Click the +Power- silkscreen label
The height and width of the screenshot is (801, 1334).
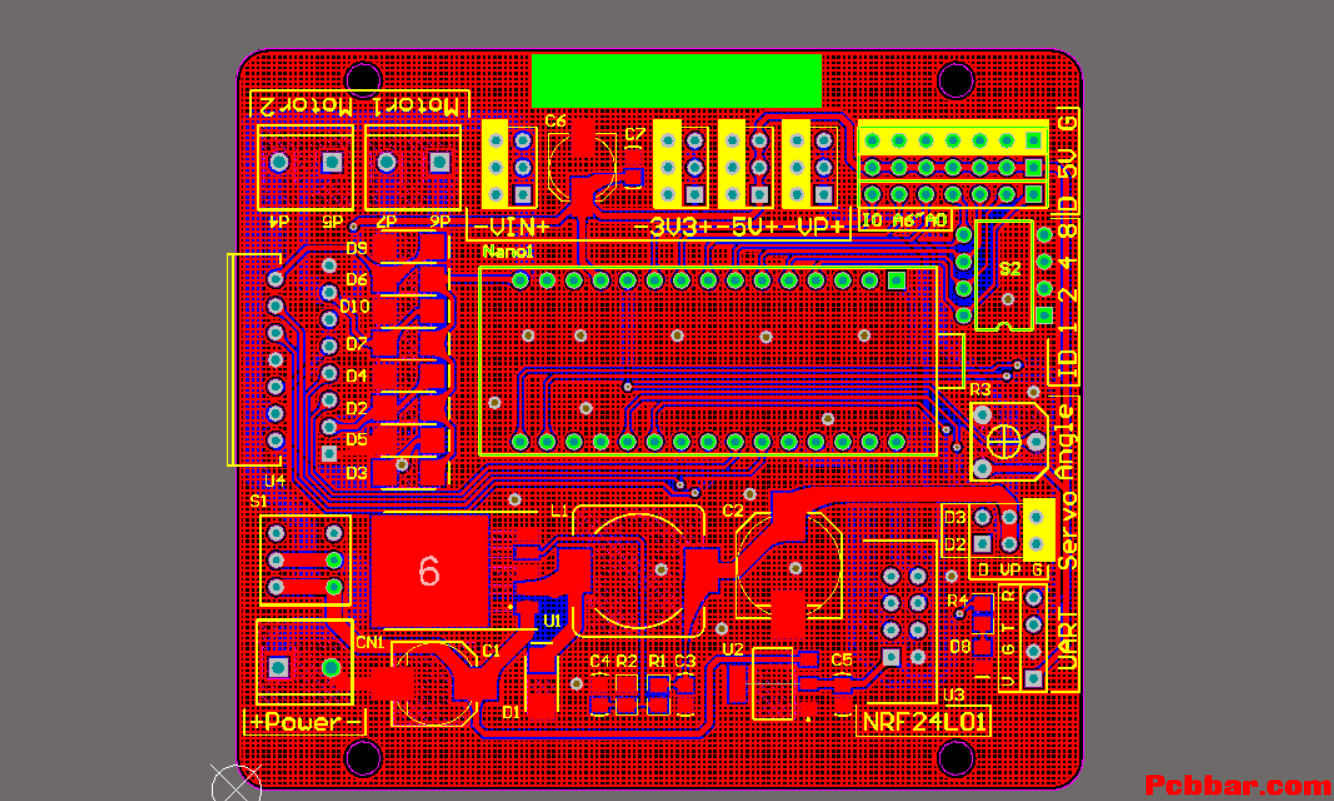[x=306, y=722]
